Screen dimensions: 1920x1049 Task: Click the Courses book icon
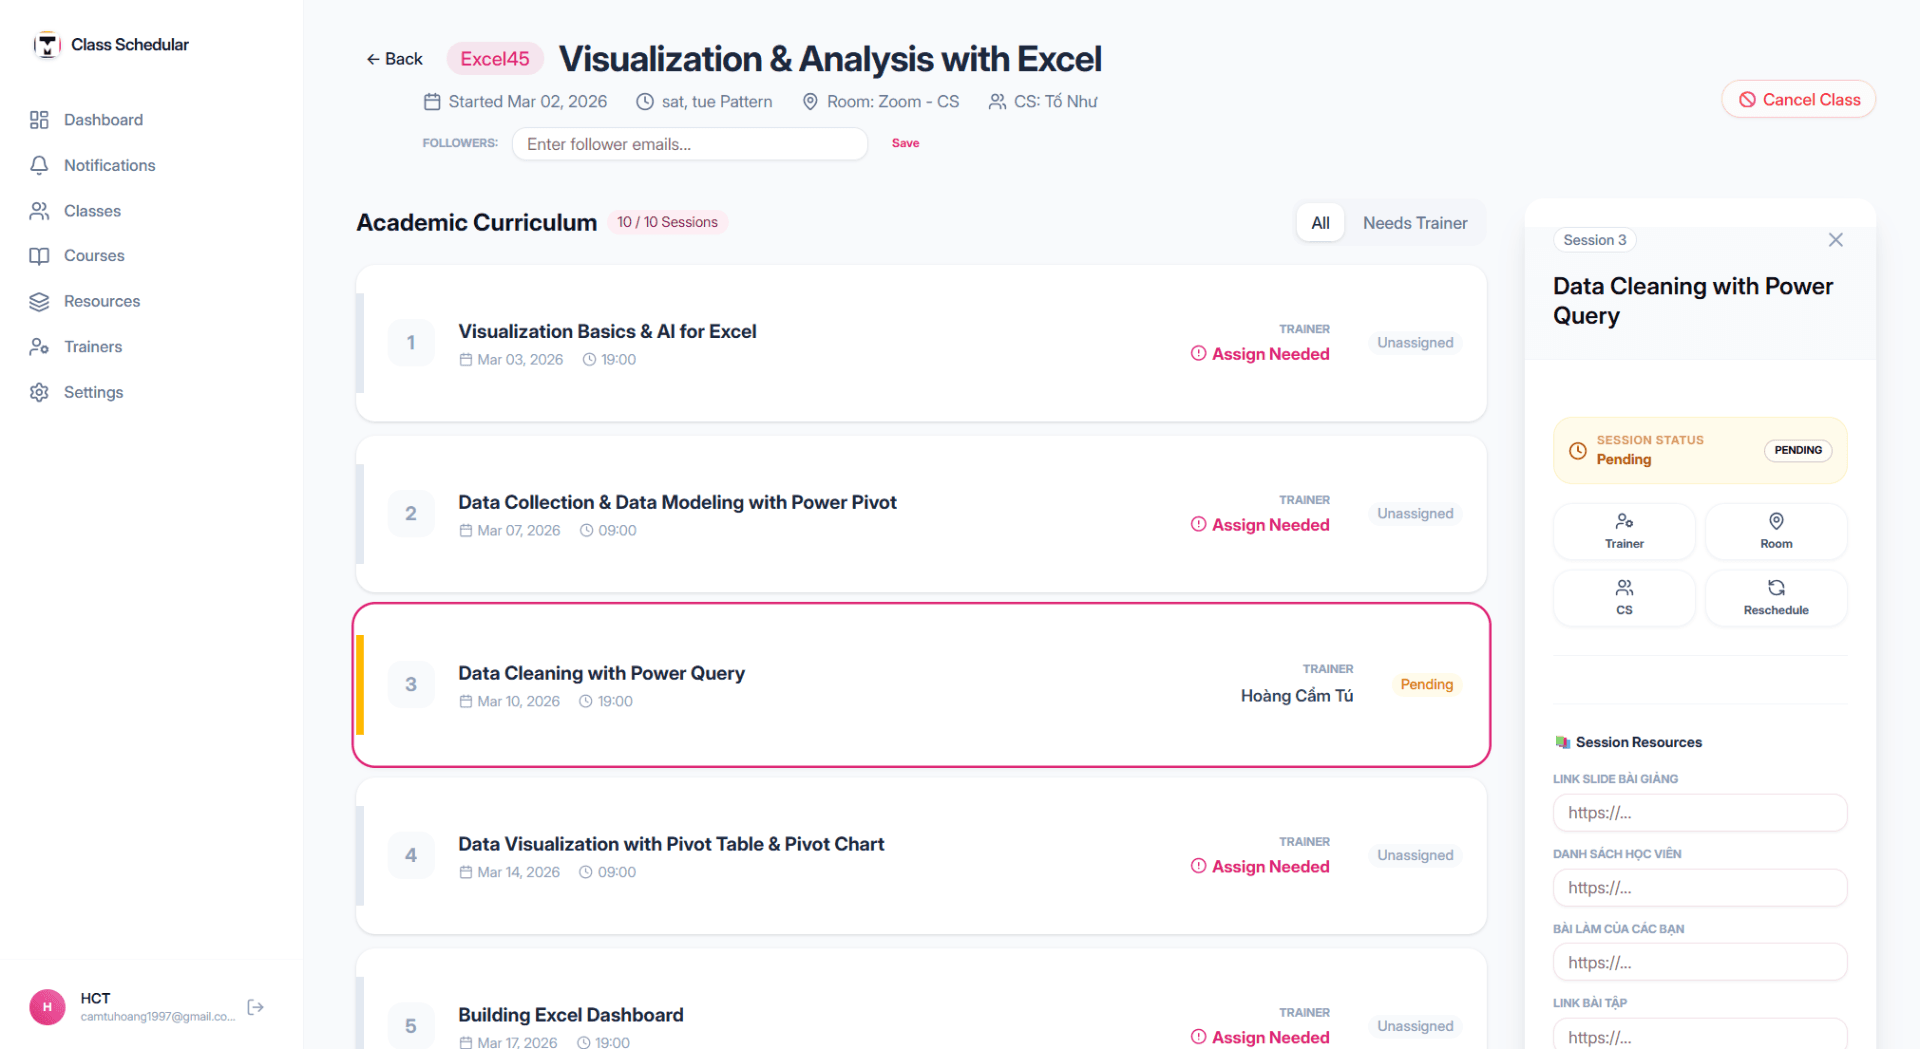tap(39, 256)
